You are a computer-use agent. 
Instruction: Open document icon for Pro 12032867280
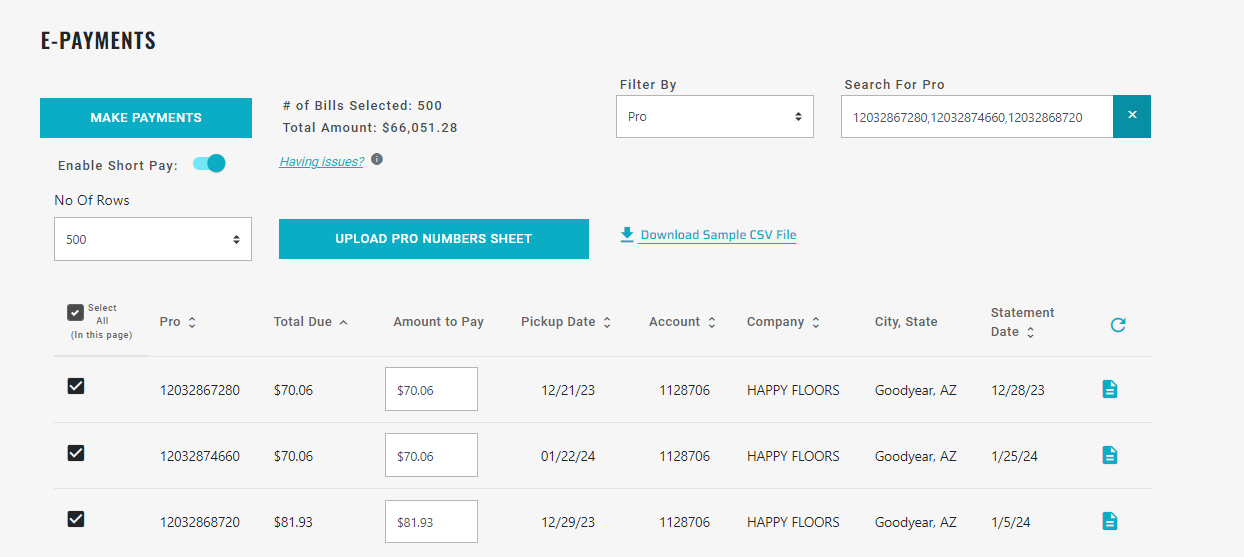pyautogui.click(x=1109, y=389)
